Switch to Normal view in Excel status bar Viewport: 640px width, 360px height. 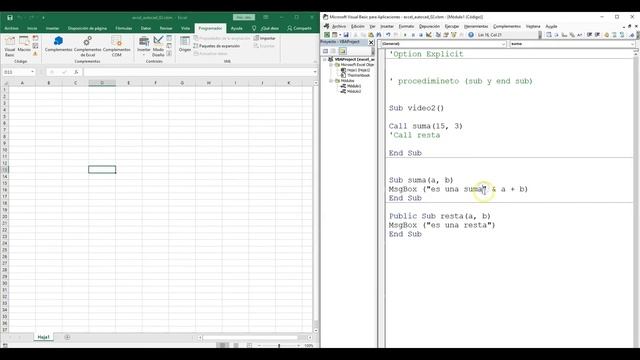(223, 345)
